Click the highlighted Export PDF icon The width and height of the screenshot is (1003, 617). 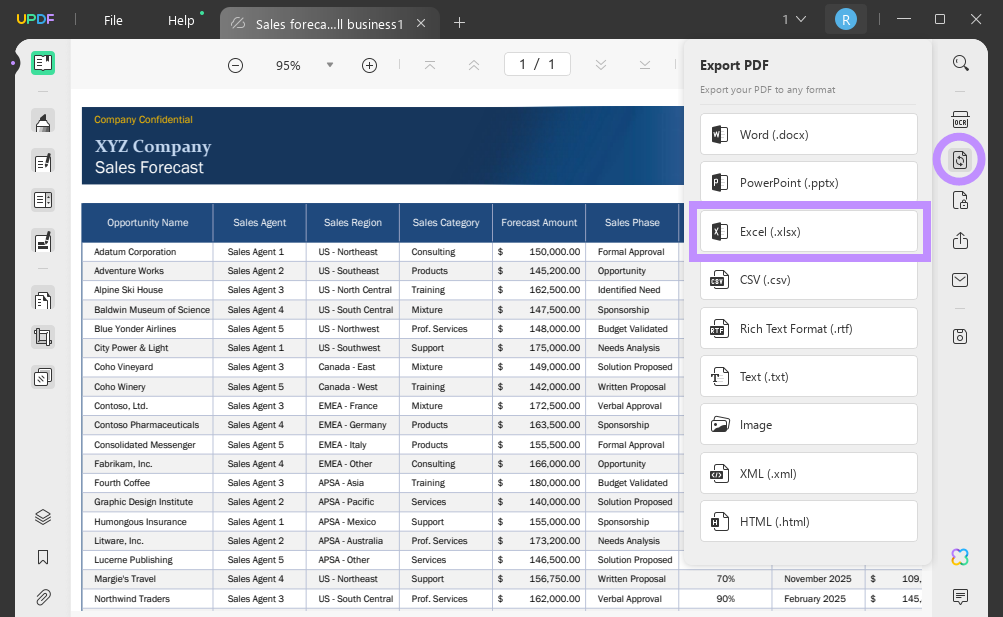click(959, 159)
